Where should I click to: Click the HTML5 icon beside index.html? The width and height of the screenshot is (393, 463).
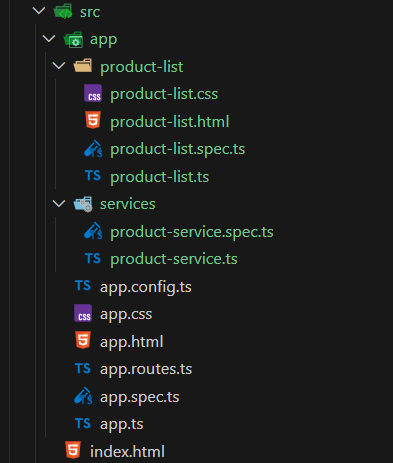[x=73, y=450]
